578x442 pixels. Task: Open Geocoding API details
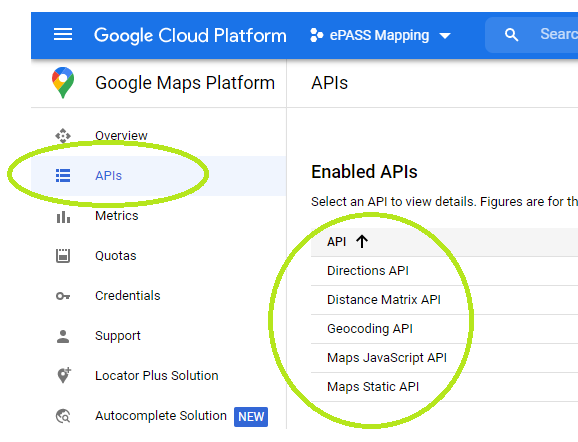tap(370, 329)
